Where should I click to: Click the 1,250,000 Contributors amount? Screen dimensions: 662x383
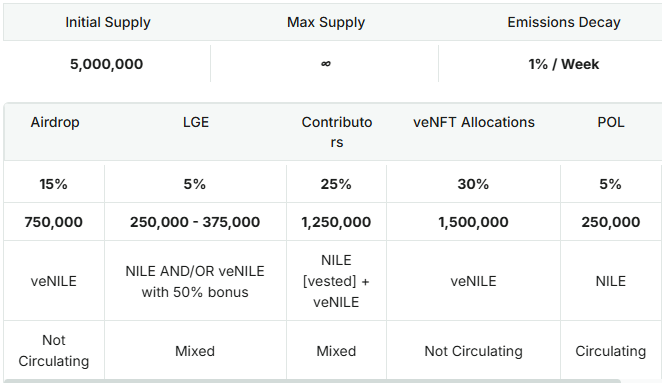(336, 222)
